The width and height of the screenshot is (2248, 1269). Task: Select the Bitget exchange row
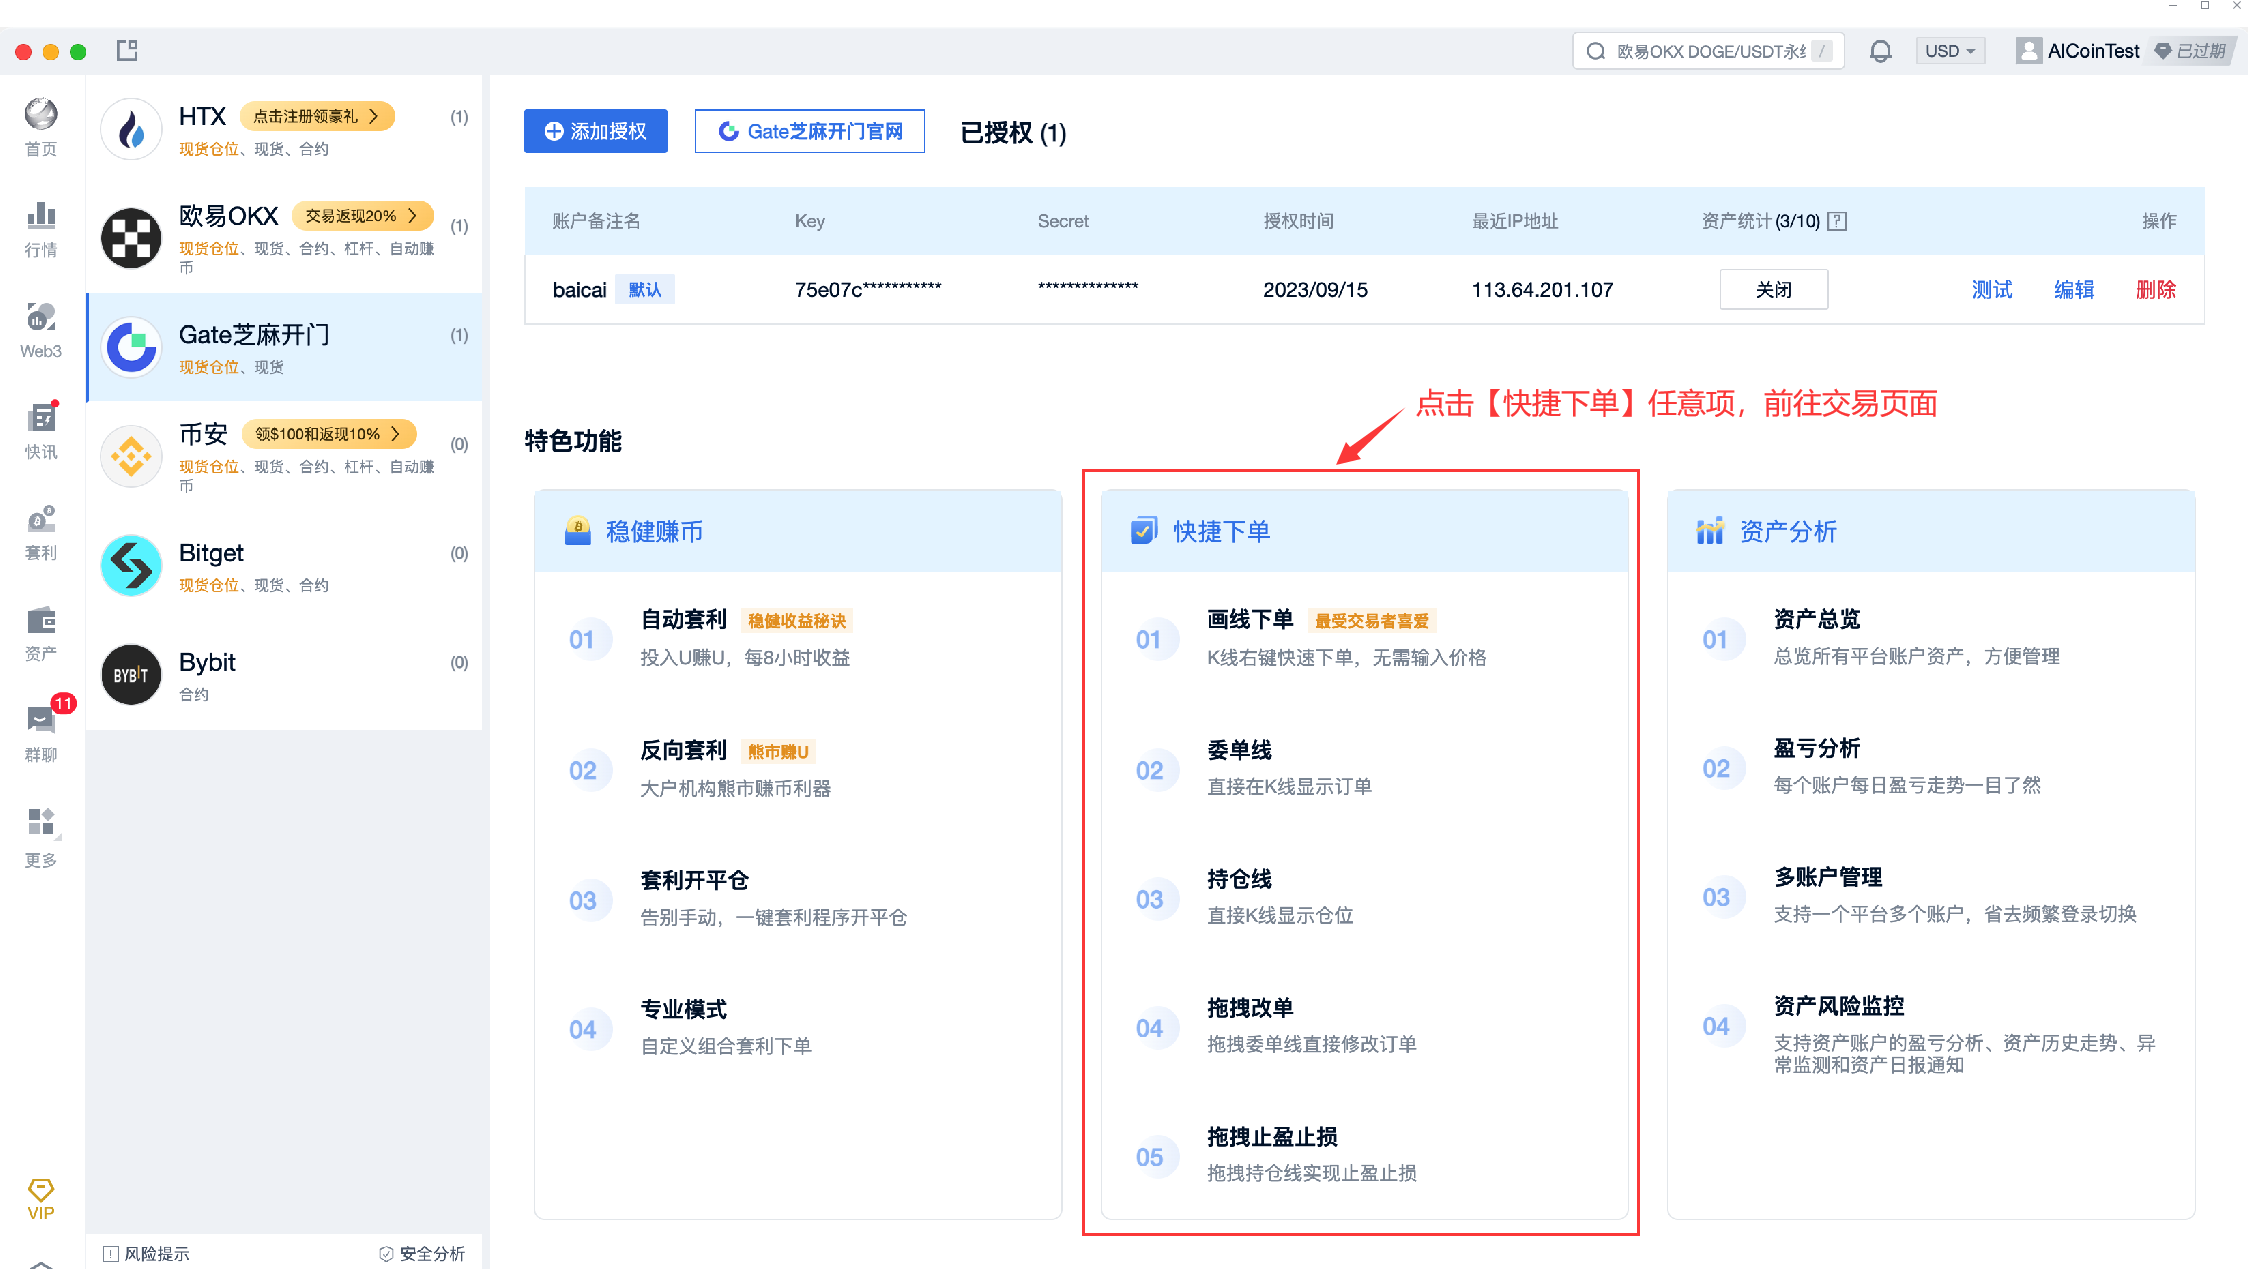(x=284, y=565)
